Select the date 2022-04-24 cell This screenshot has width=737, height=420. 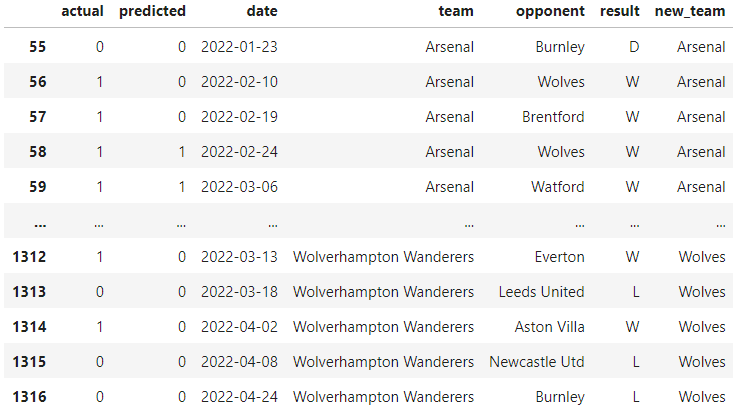coord(239,397)
